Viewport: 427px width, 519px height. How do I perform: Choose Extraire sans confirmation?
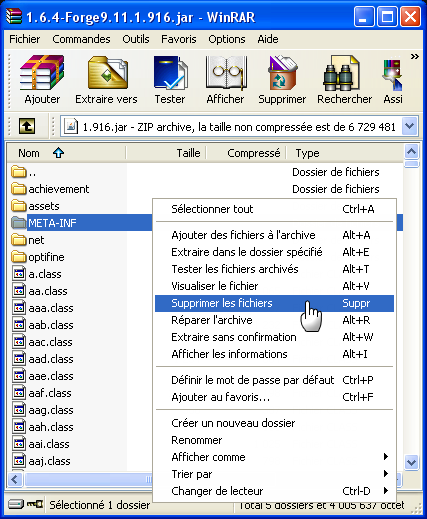274,337
